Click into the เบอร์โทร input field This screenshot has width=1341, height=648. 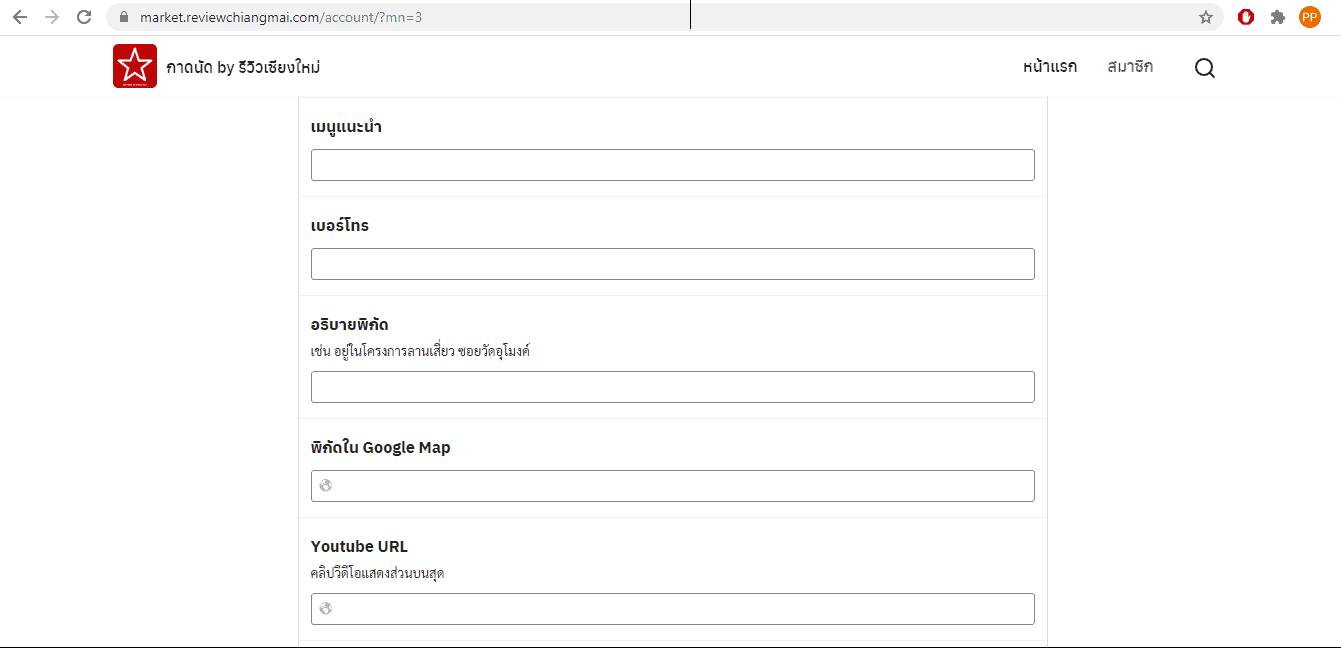[x=672, y=264]
